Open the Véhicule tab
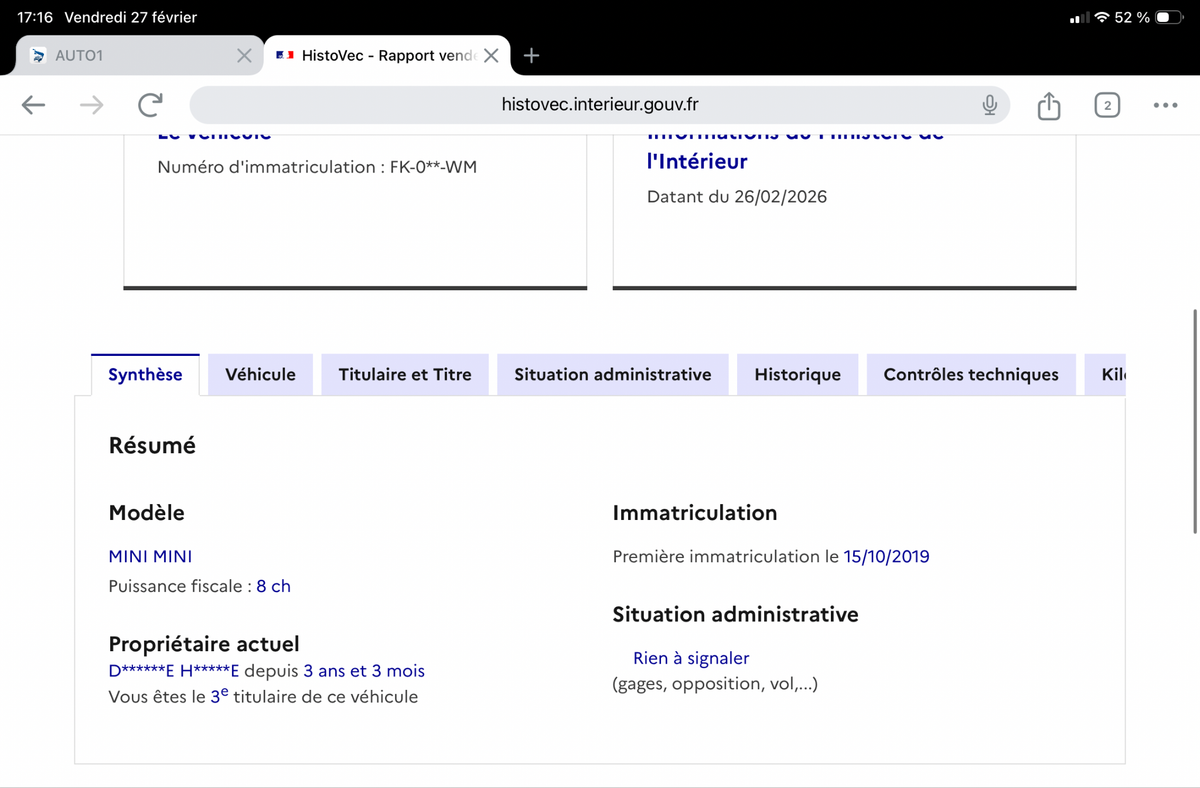 [x=260, y=375]
